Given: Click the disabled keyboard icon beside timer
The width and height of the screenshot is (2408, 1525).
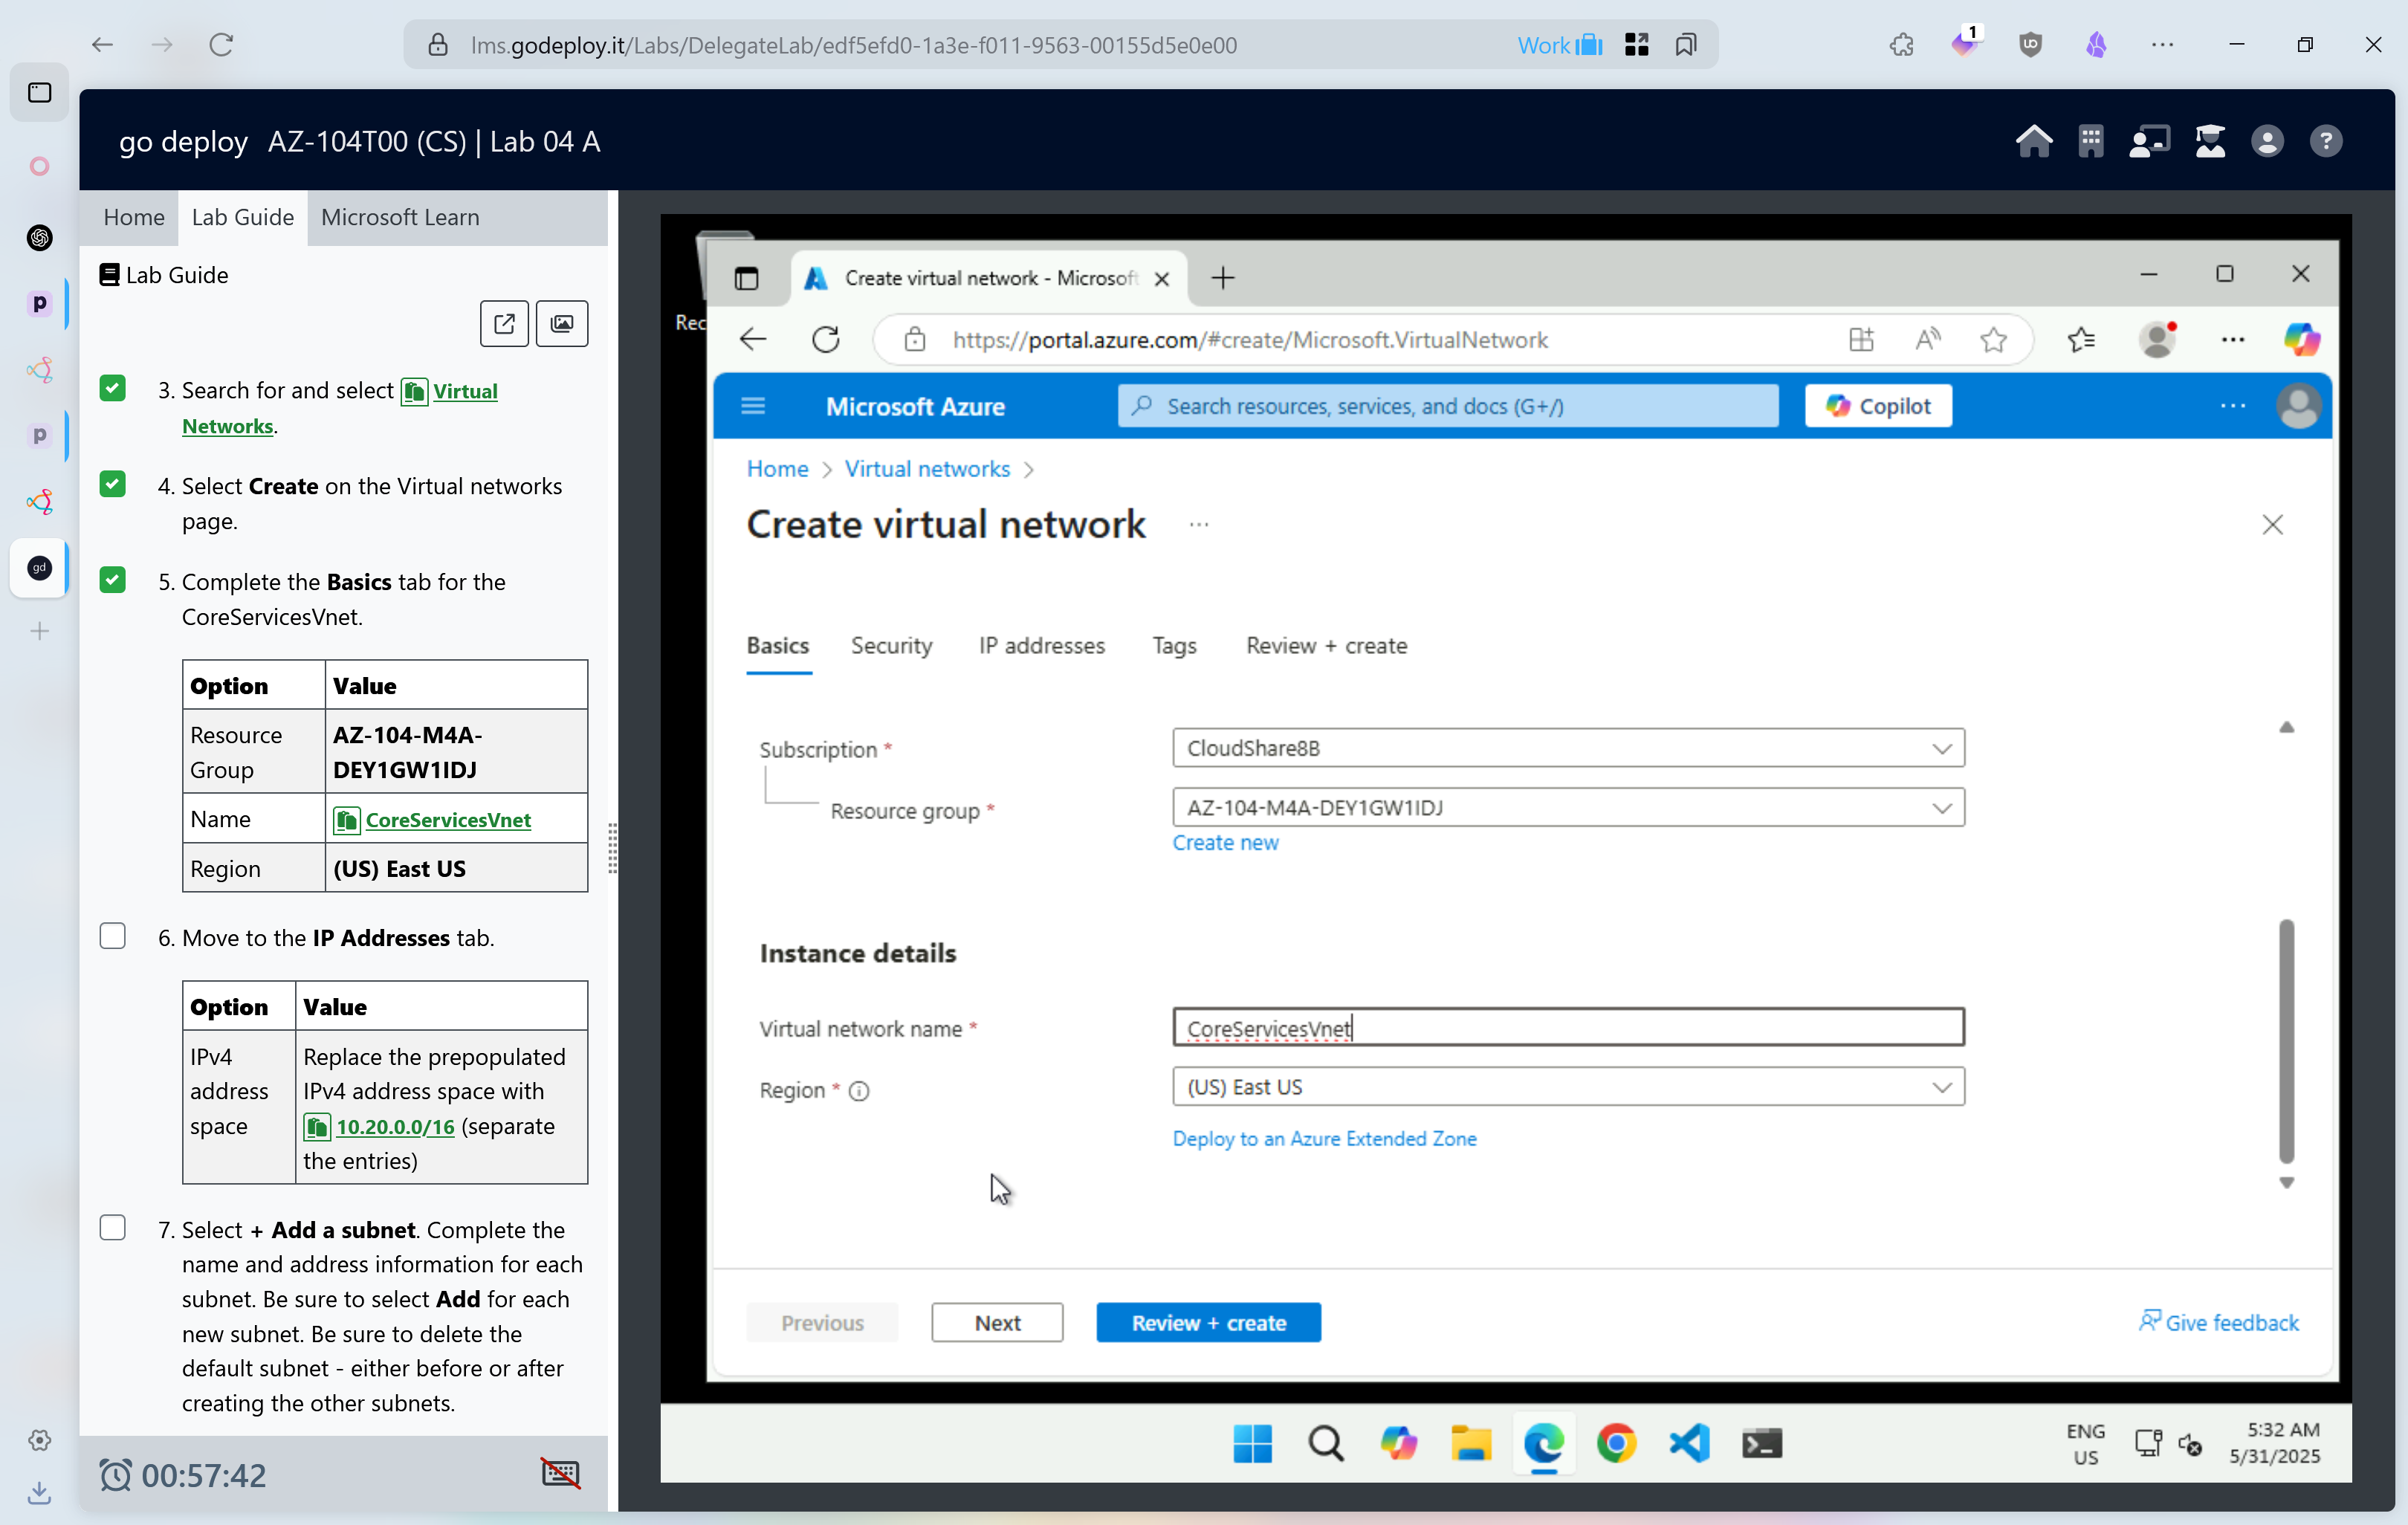Looking at the screenshot, I should 560,1473.
